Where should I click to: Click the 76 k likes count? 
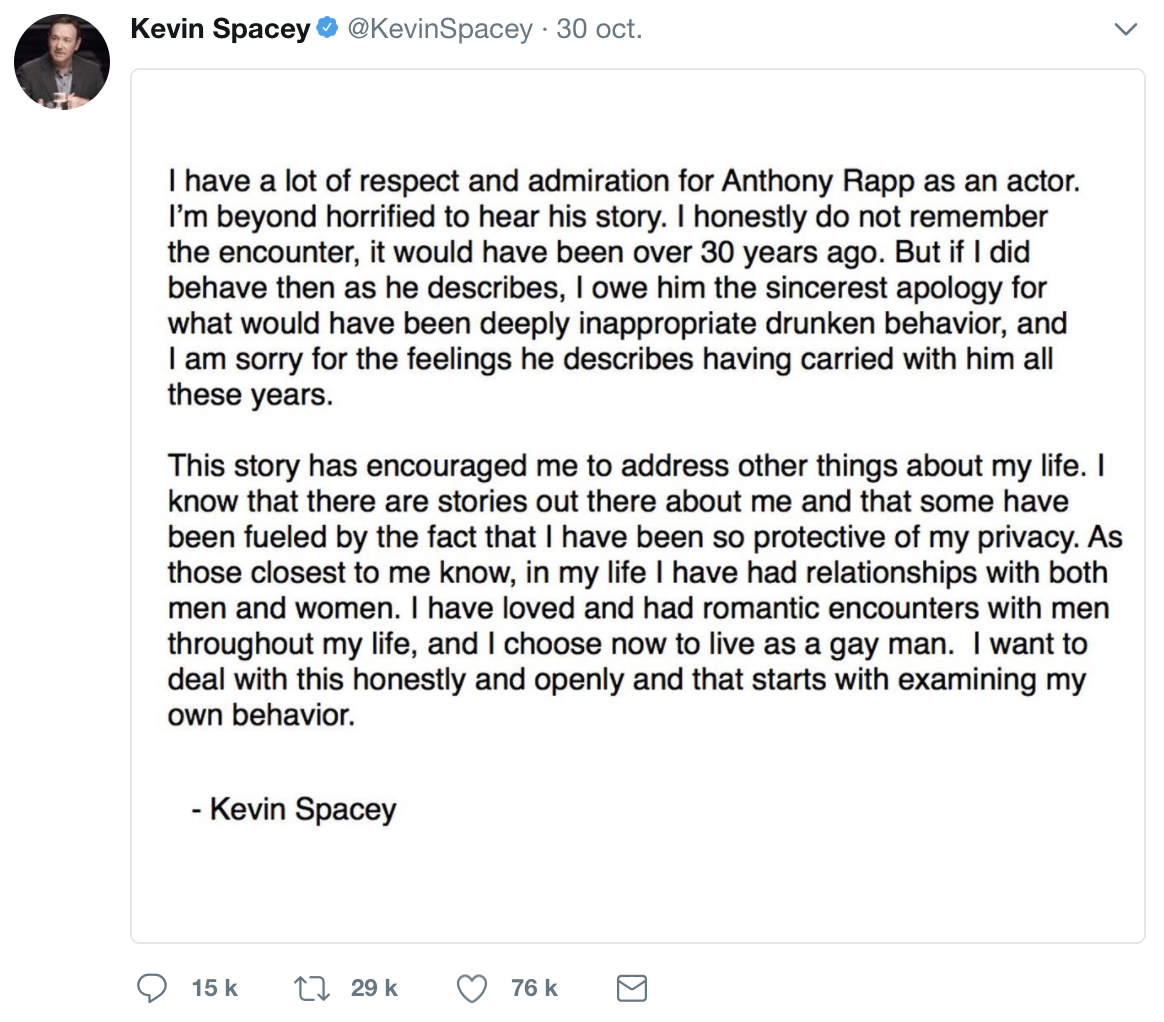[534, 988]
